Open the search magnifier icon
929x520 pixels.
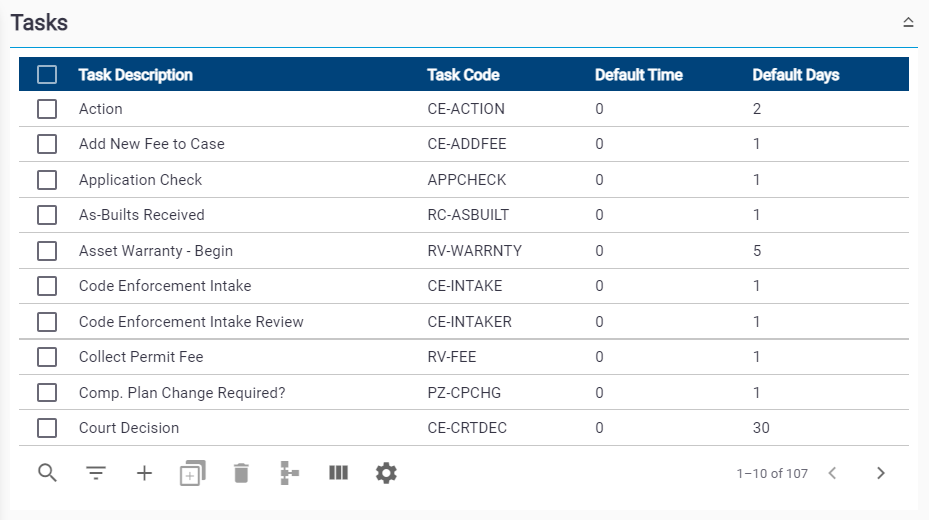coord(47,473)
